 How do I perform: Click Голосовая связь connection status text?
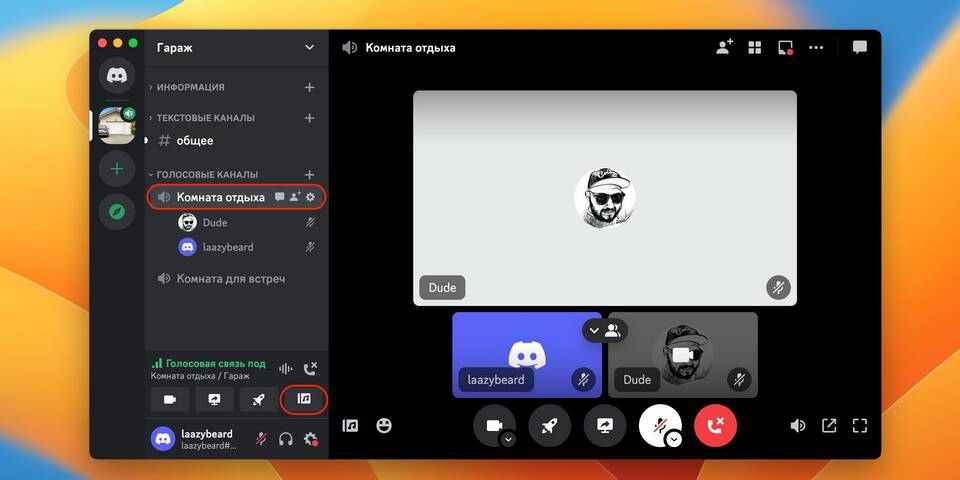click(216, 363)
